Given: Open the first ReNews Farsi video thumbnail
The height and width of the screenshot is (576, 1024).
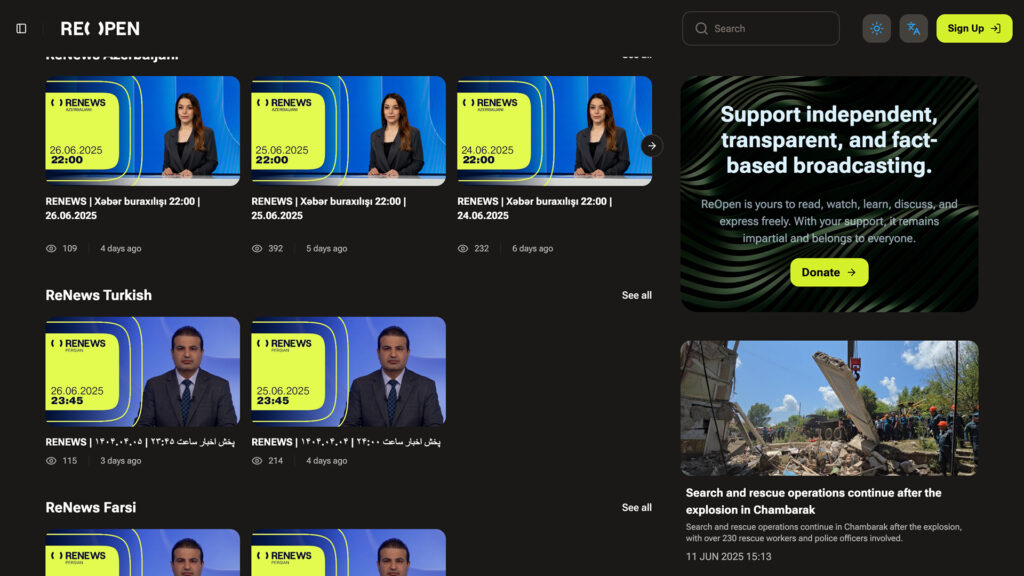Looking at the screenshot, I should click(x=142, y=552).
